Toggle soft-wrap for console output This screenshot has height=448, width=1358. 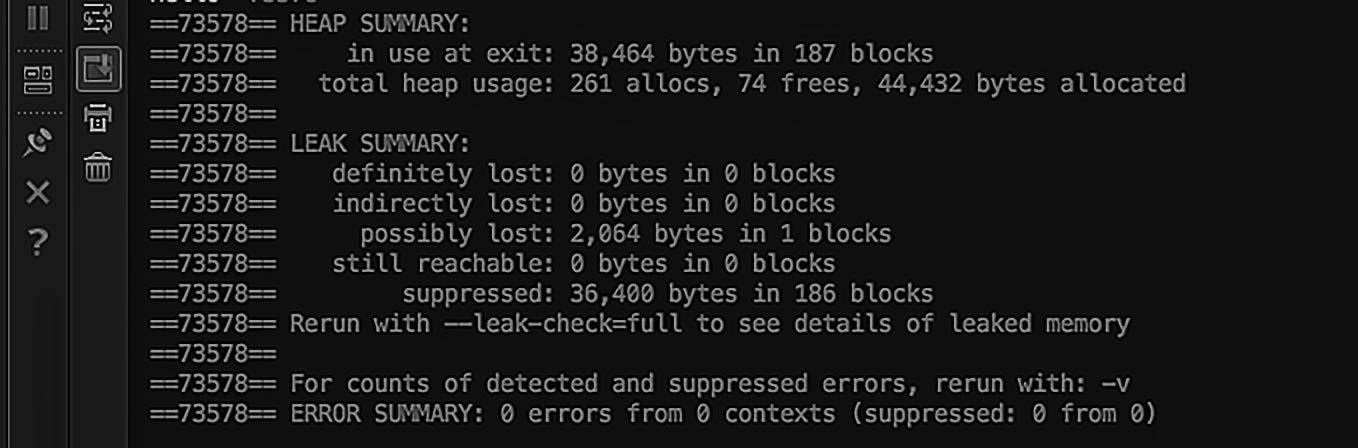[x=98, y=17]
